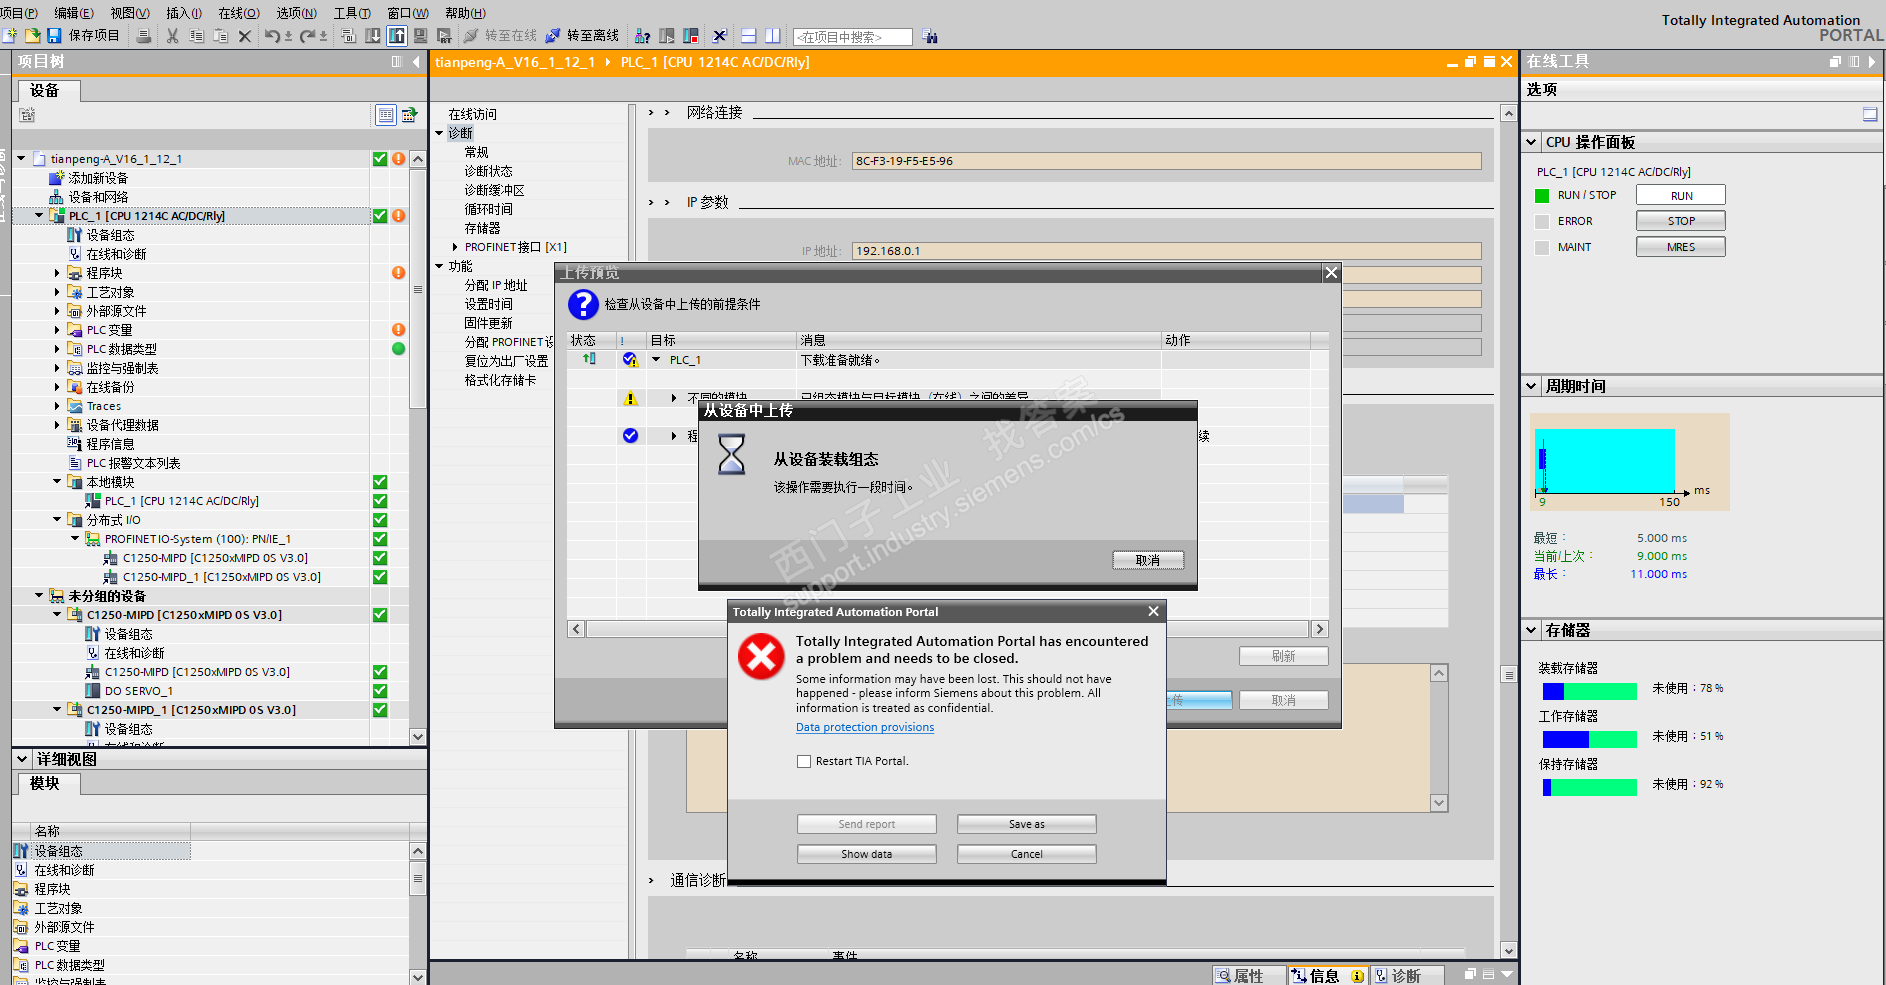Collapse the 周期时间 cycle time section

[x=1531, y=386]
